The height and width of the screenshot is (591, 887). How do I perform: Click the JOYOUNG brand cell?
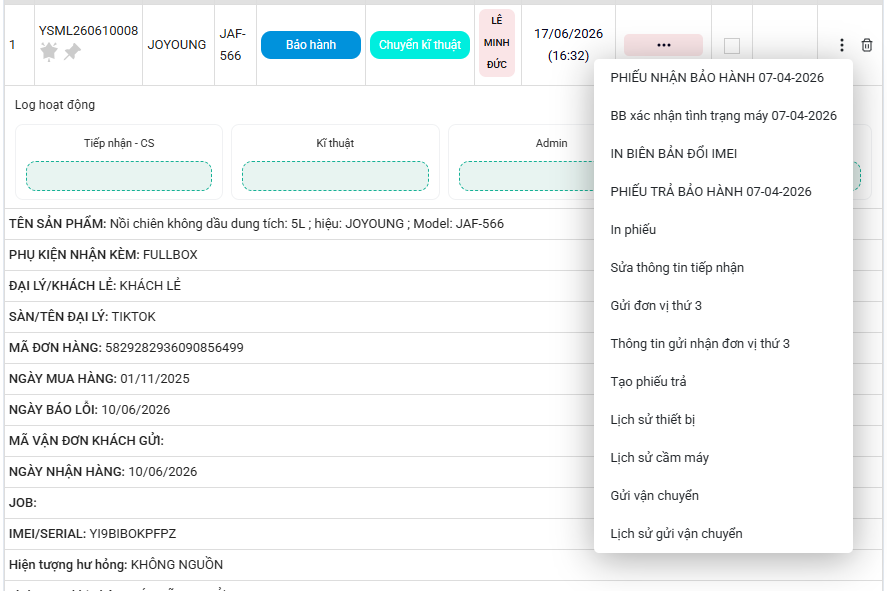[176, 45]
